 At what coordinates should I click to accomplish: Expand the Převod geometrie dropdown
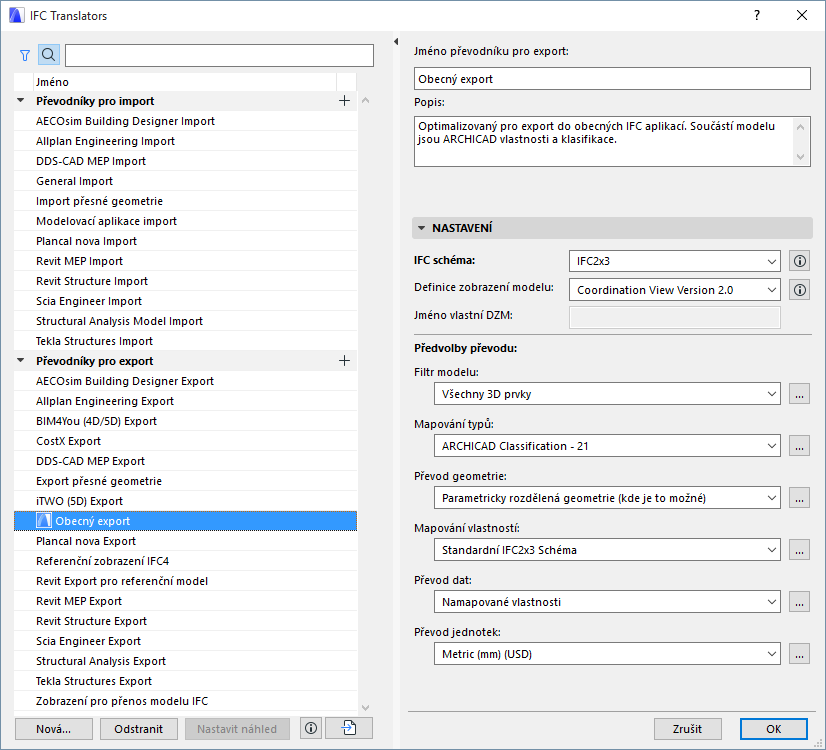pos(608,497)
